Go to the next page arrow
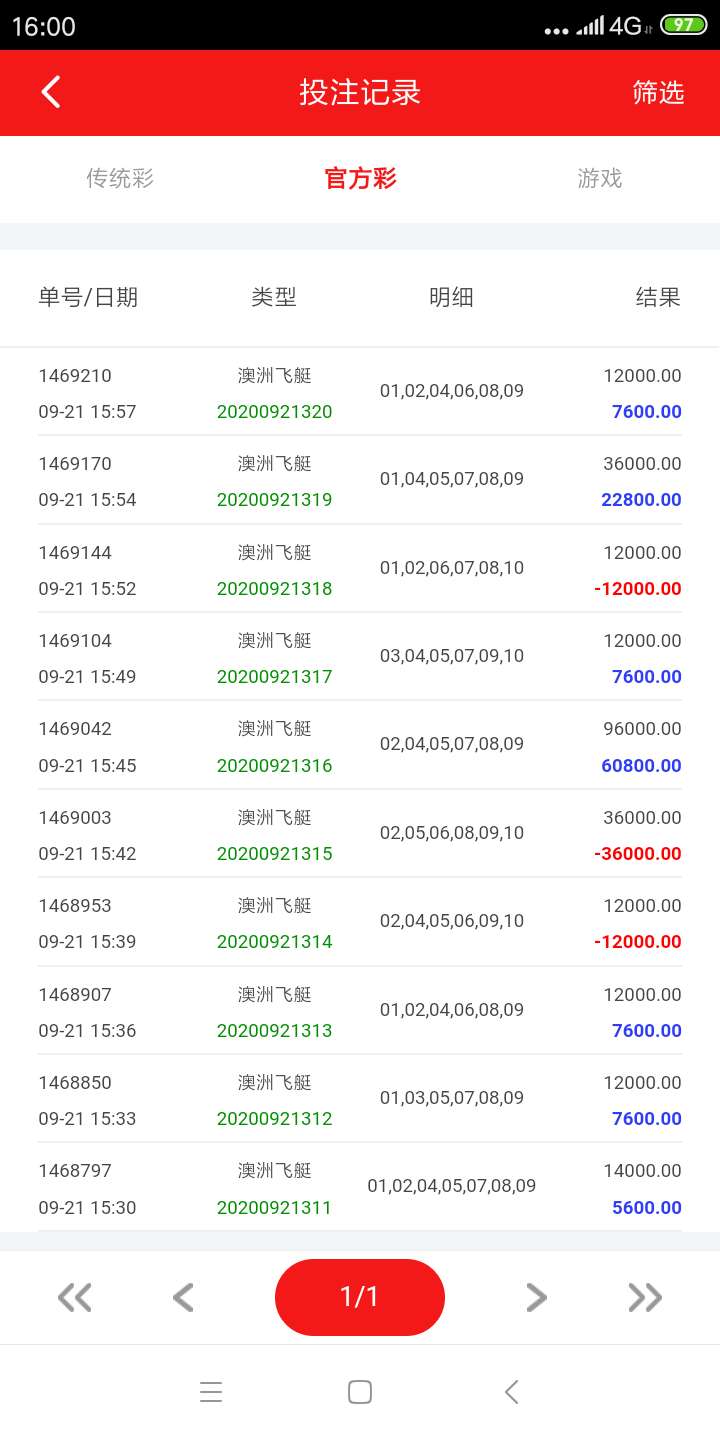Viewport: 720px width, 1440px height. (537, 1298)
